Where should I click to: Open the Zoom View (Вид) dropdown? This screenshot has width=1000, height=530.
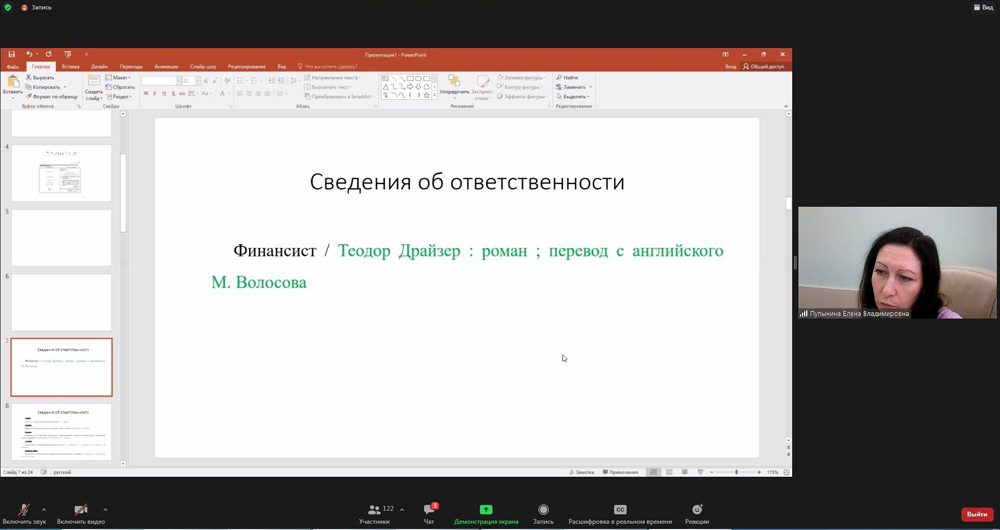983,7
